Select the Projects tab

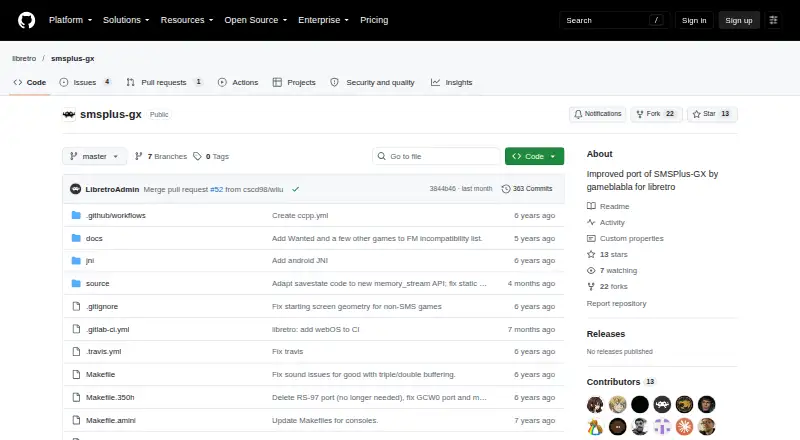pyautogui.click(x=294, y=82)
